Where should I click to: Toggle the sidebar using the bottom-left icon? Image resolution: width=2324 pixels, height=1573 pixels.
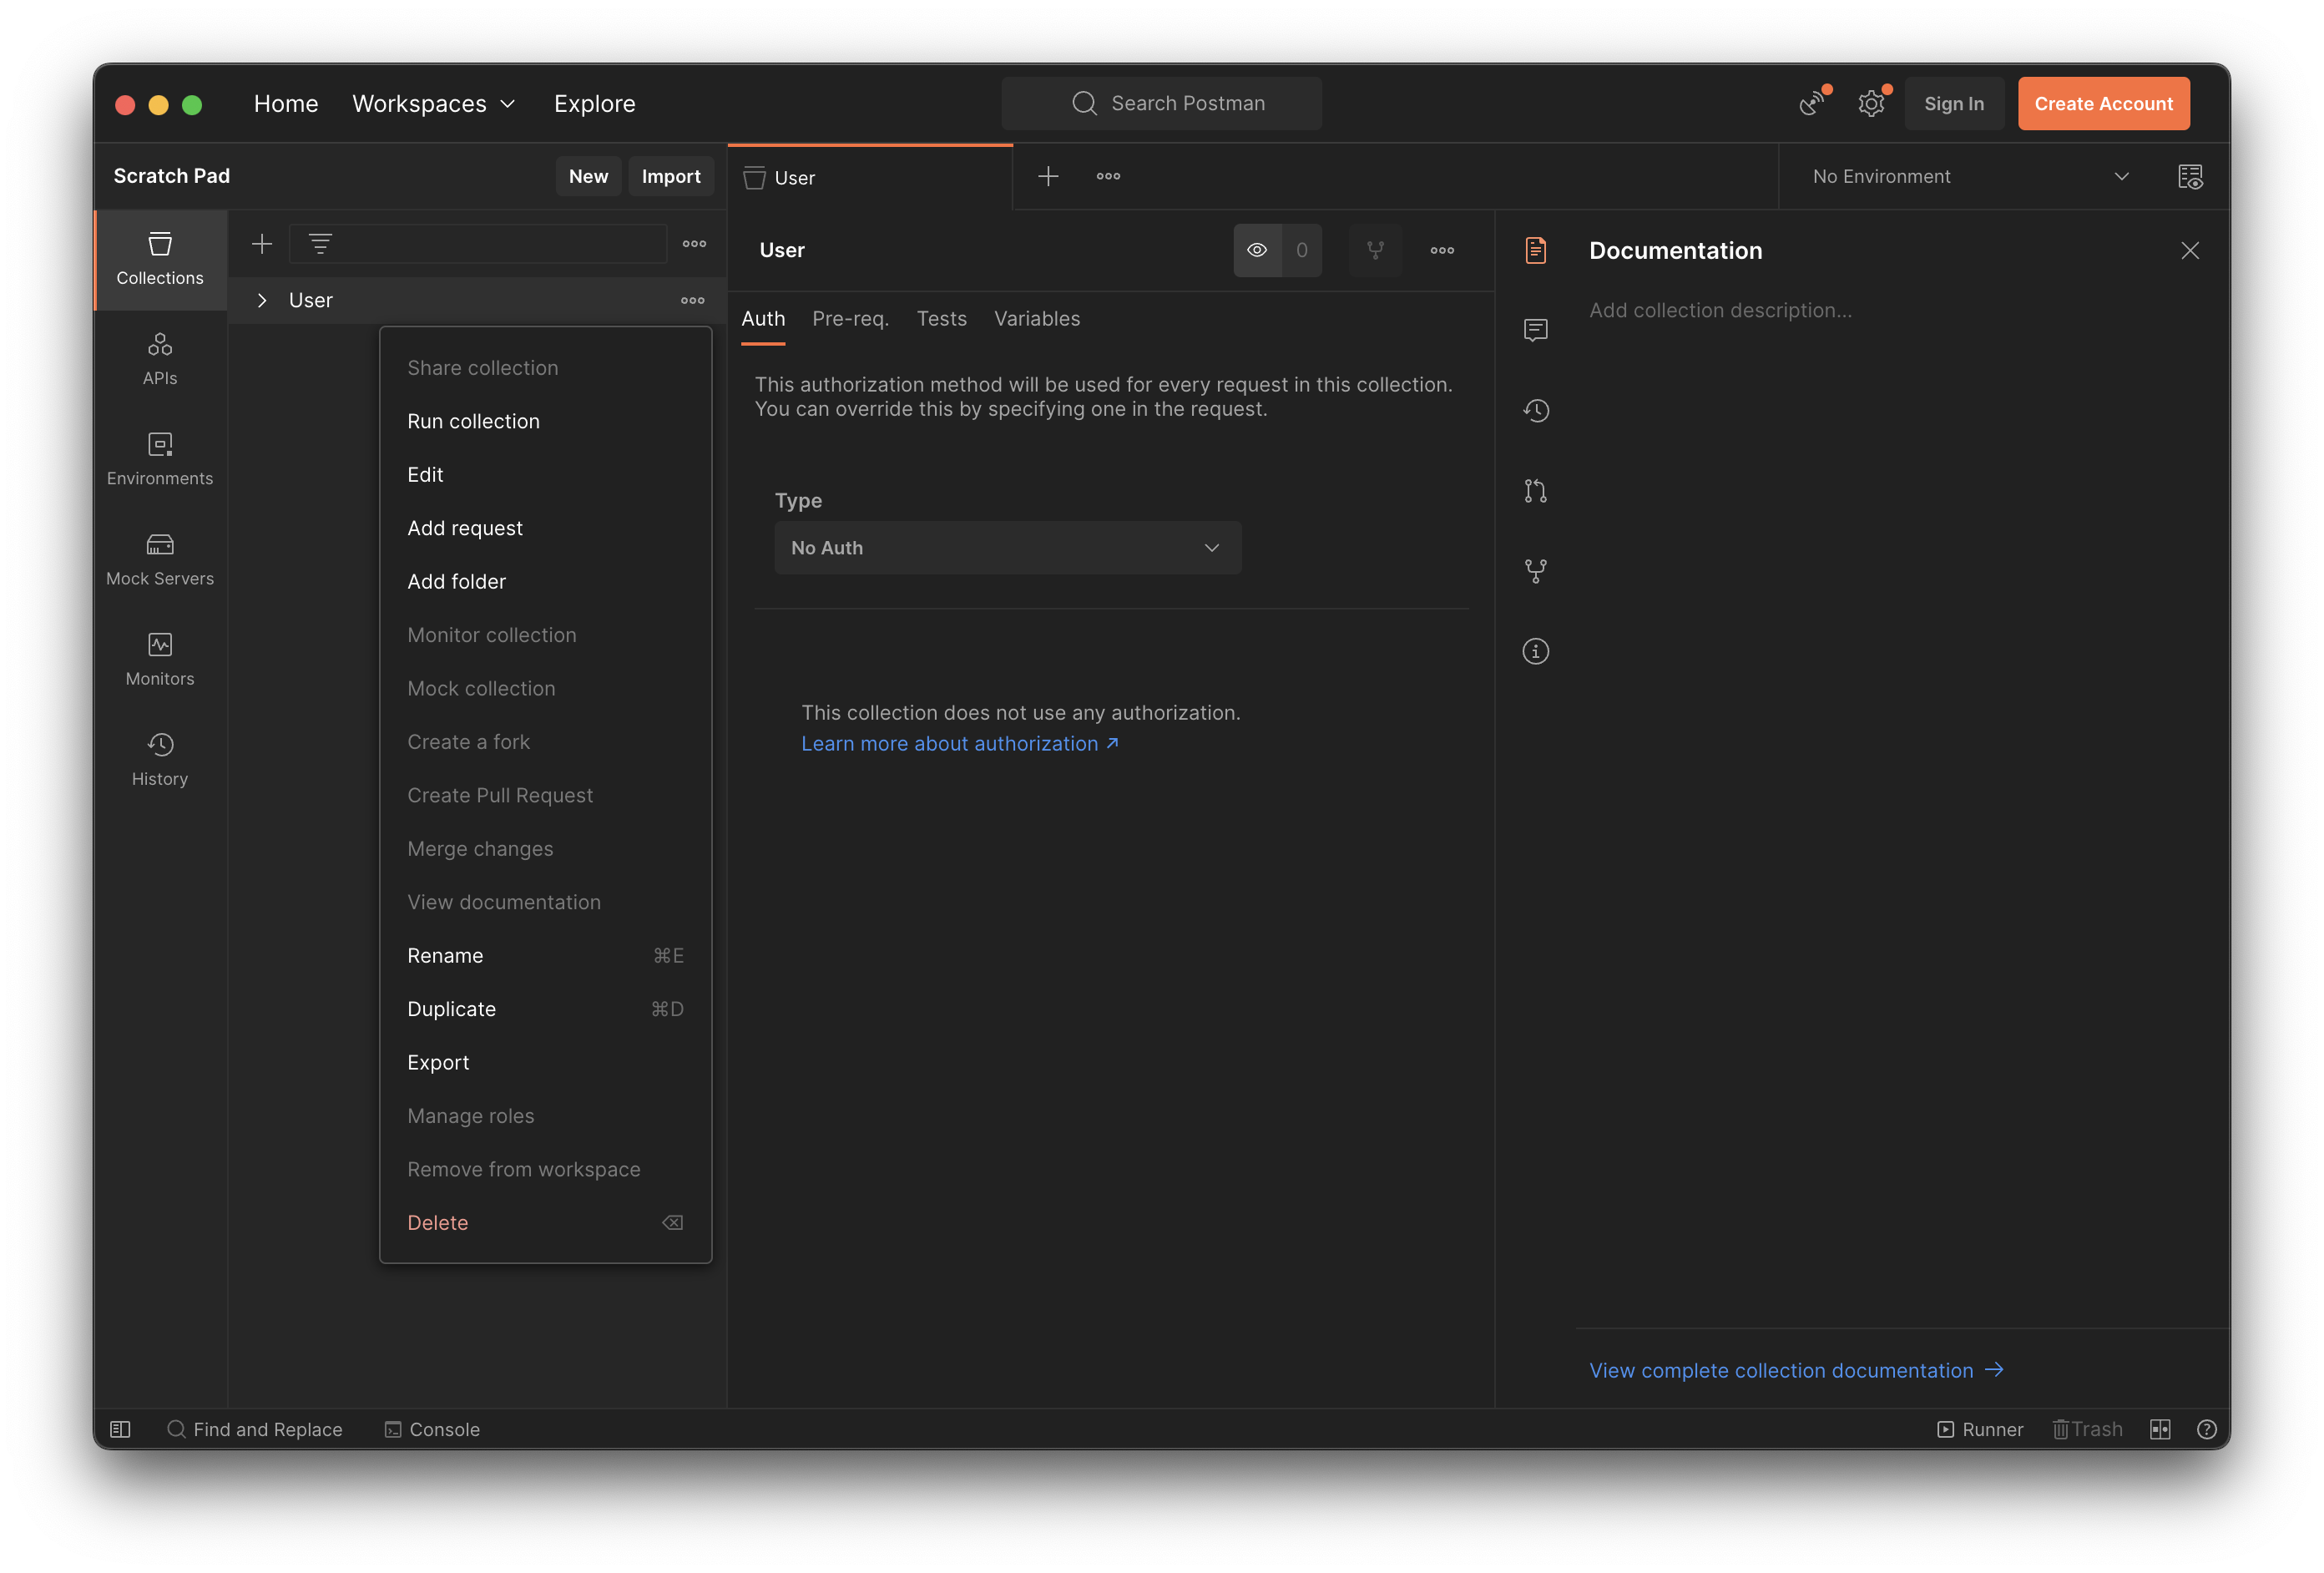click(x=119, y=1429)
